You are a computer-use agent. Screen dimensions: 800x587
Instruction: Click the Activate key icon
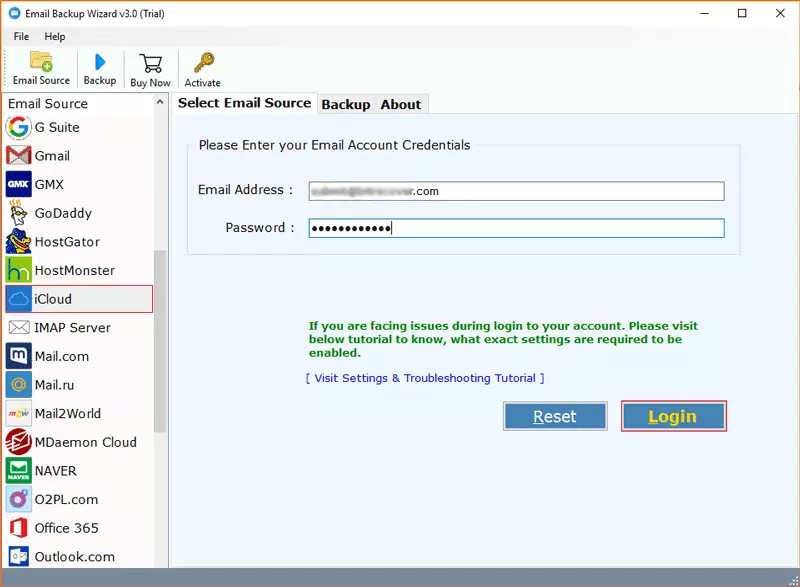(x=203, y=63)
